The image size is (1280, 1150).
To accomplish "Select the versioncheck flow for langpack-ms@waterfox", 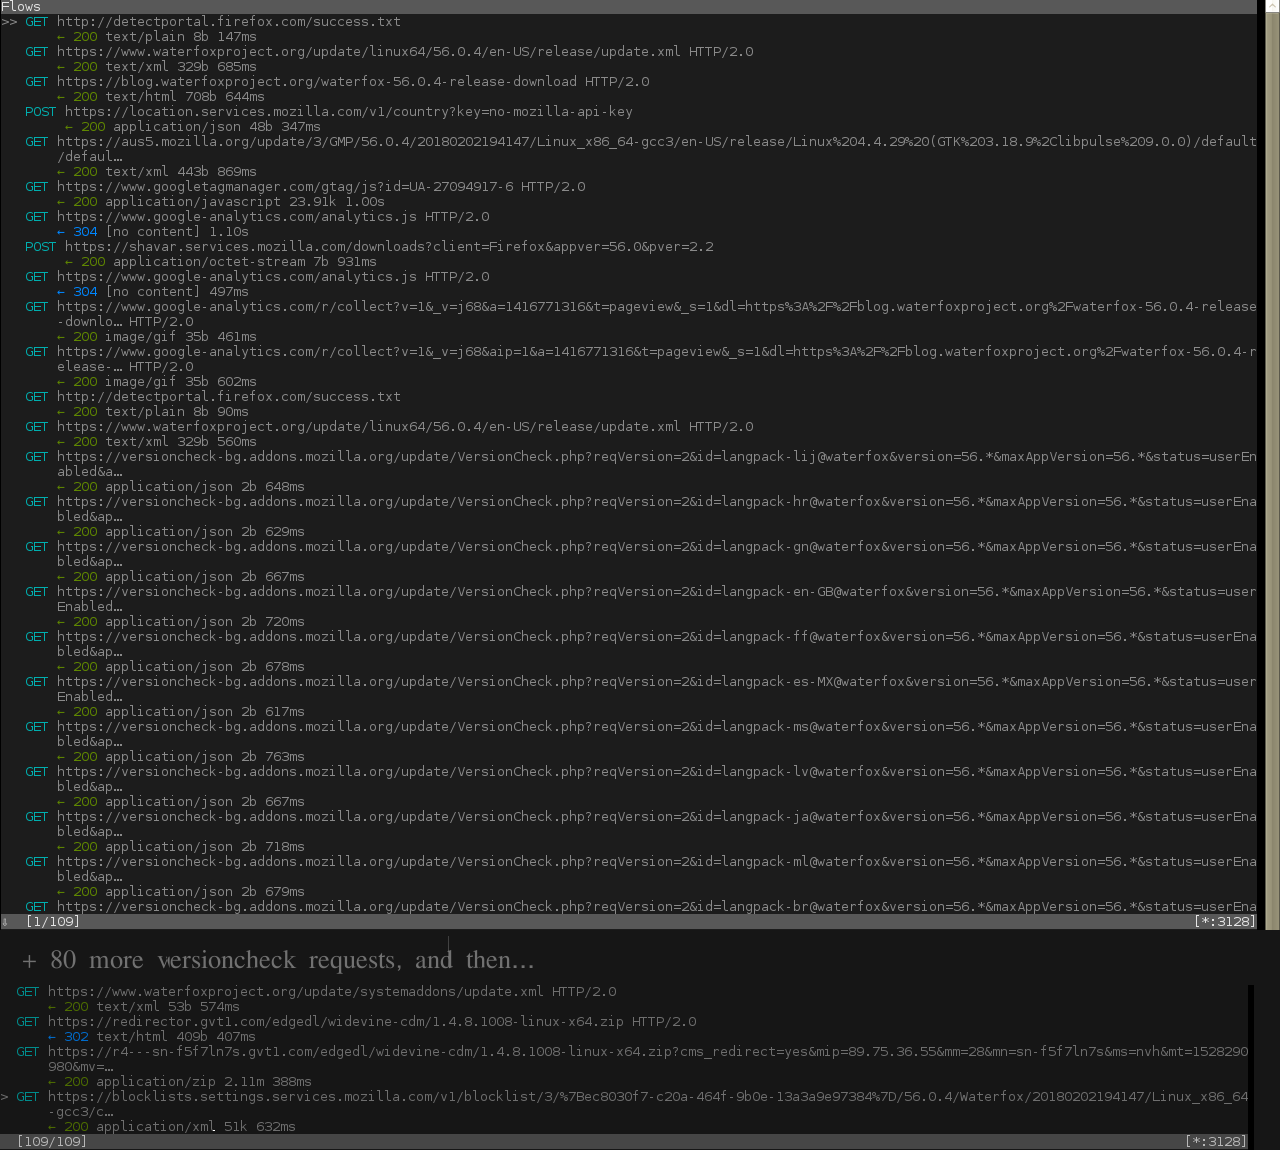I will pos(641,734).
